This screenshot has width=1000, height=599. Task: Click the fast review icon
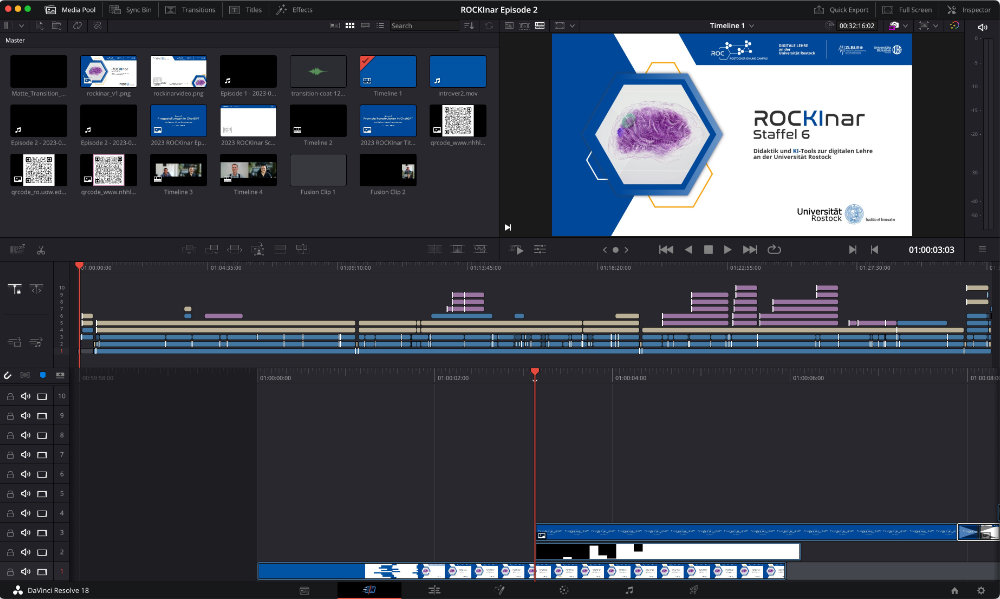pyautogui.click(x=517, y=249)
